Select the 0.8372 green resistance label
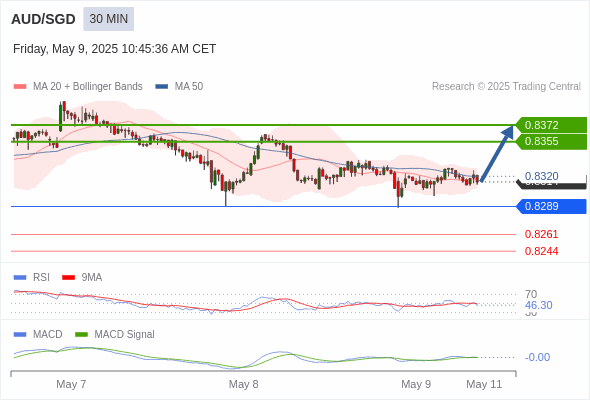This screenshot has height=400, width=590. tap(551, 125)
